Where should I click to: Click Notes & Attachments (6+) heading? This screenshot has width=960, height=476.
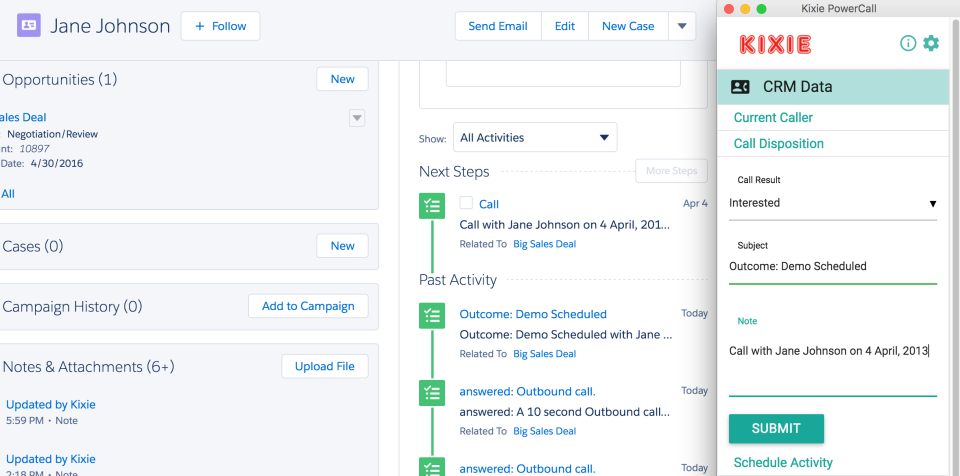pos(89,367)
